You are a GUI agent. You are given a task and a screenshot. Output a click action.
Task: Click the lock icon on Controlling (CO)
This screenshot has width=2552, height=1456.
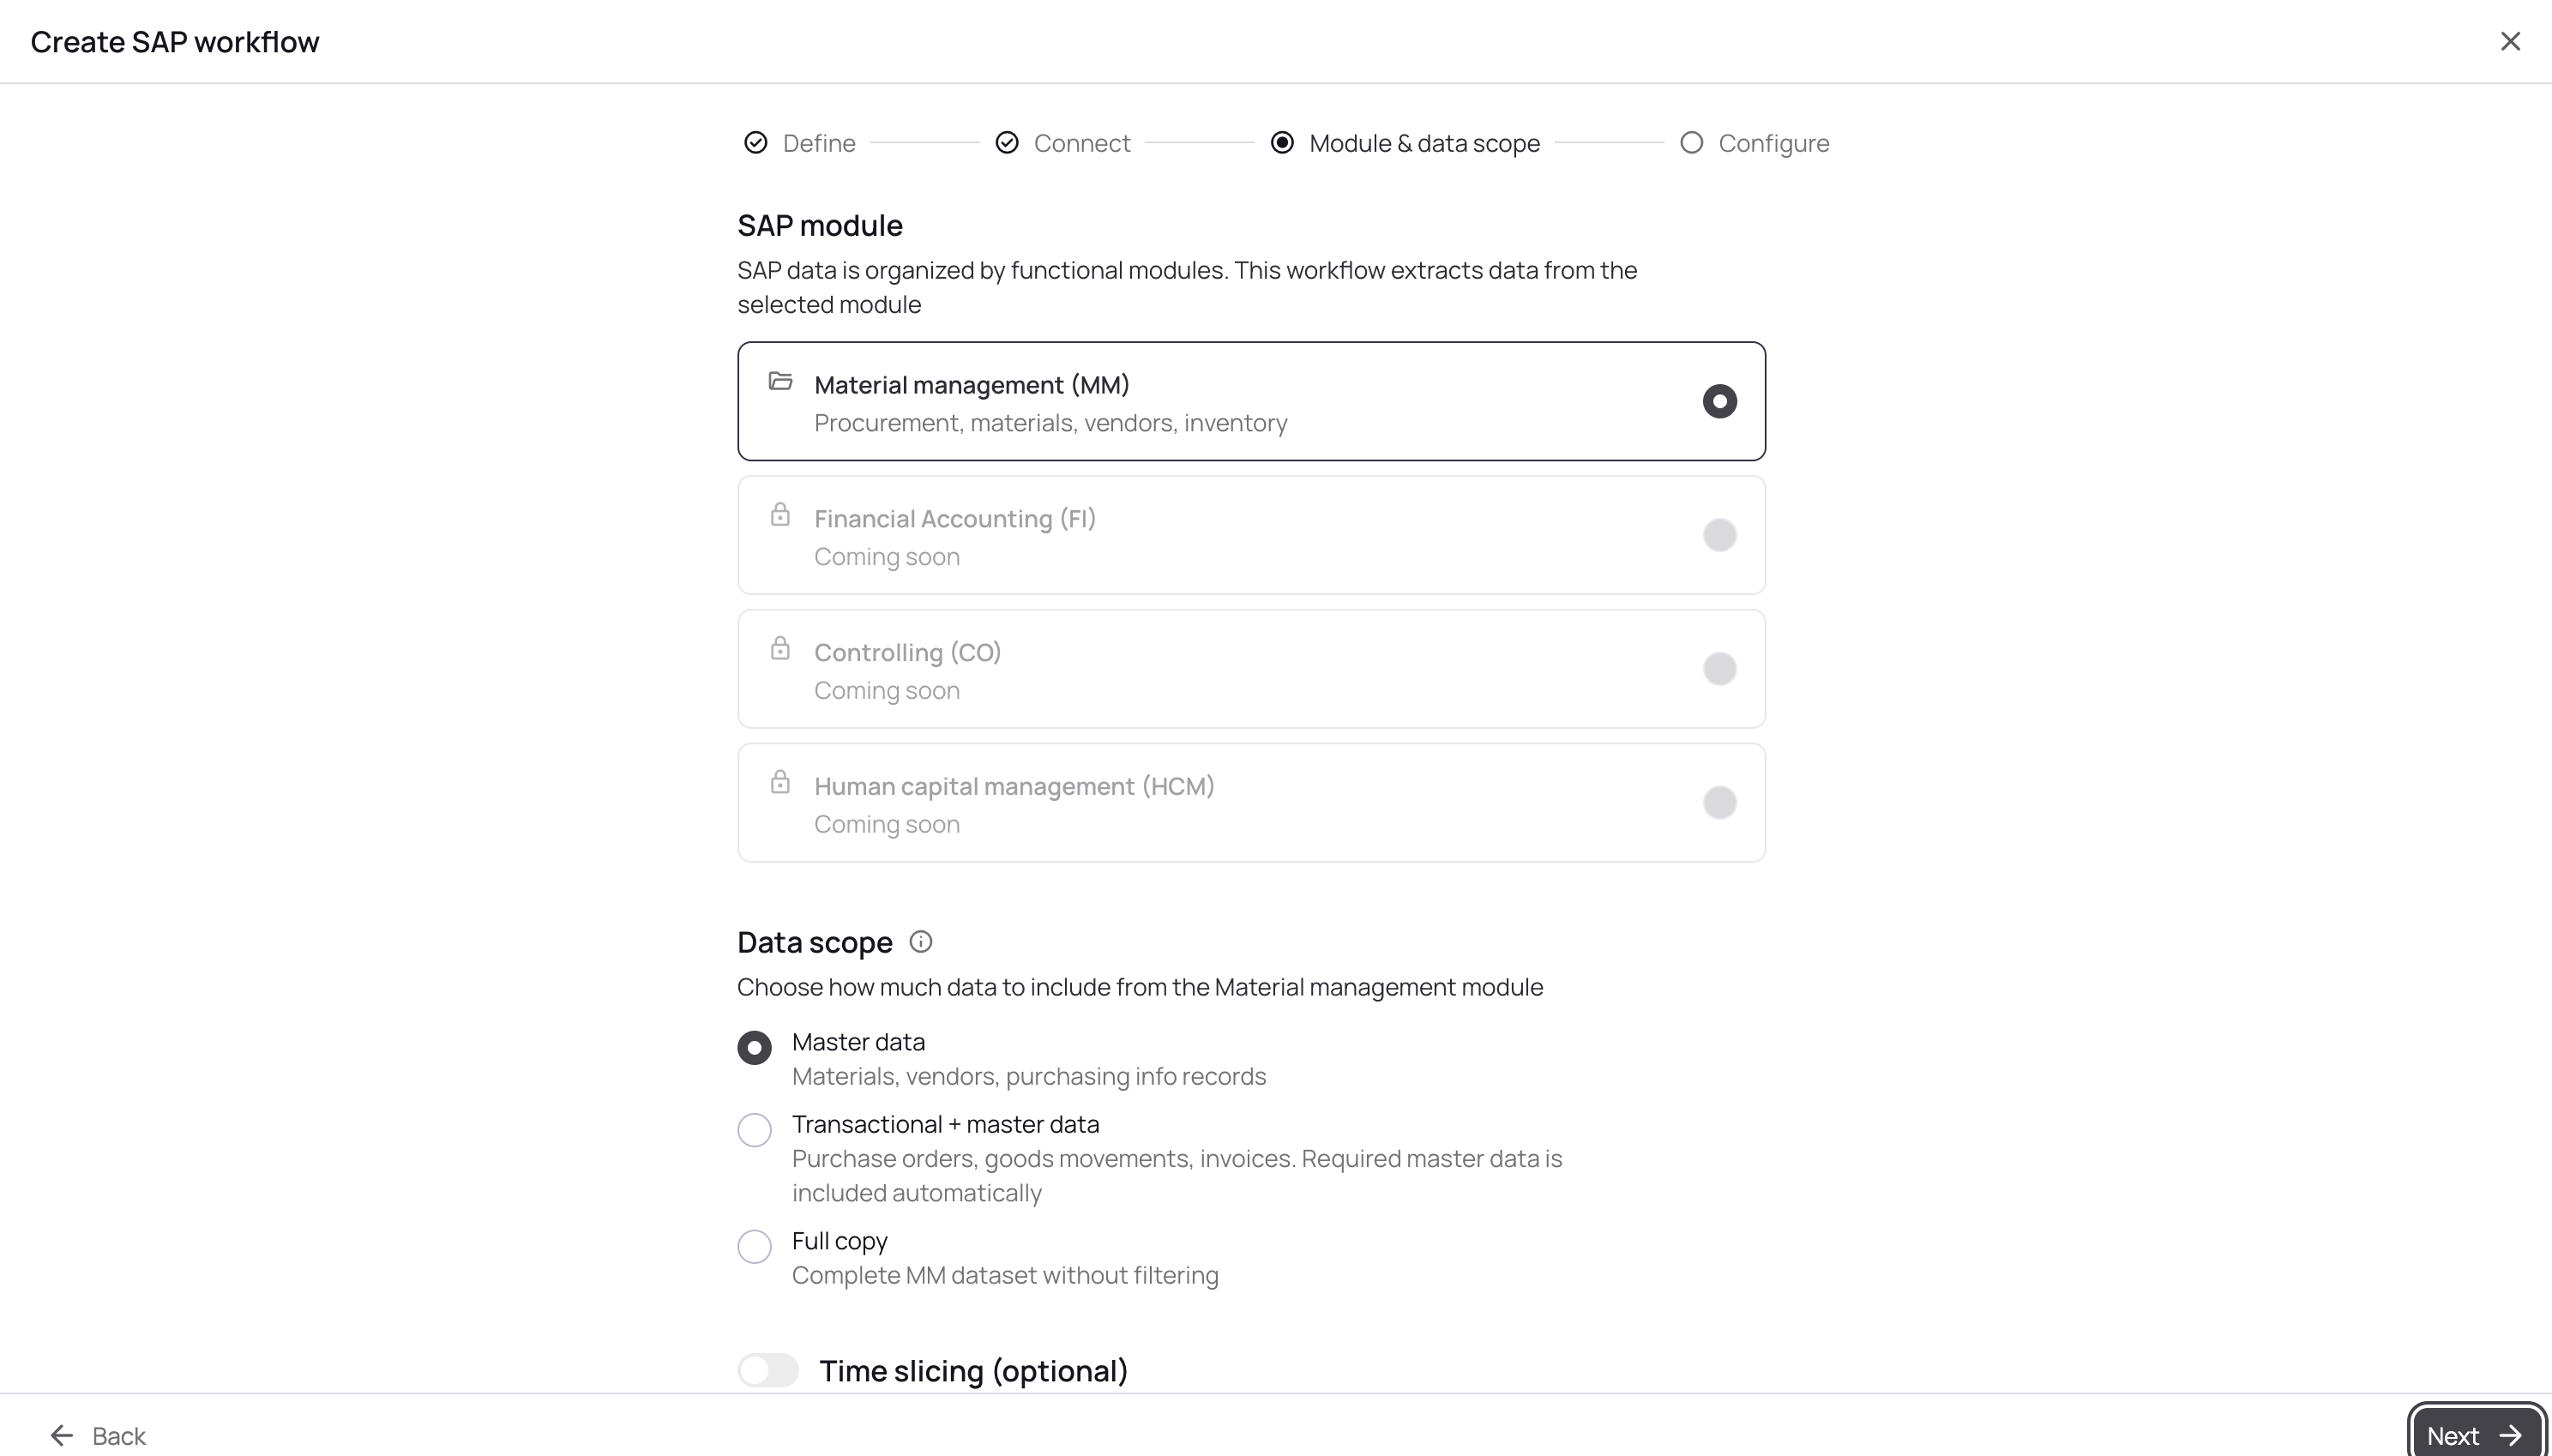[781, 648]
